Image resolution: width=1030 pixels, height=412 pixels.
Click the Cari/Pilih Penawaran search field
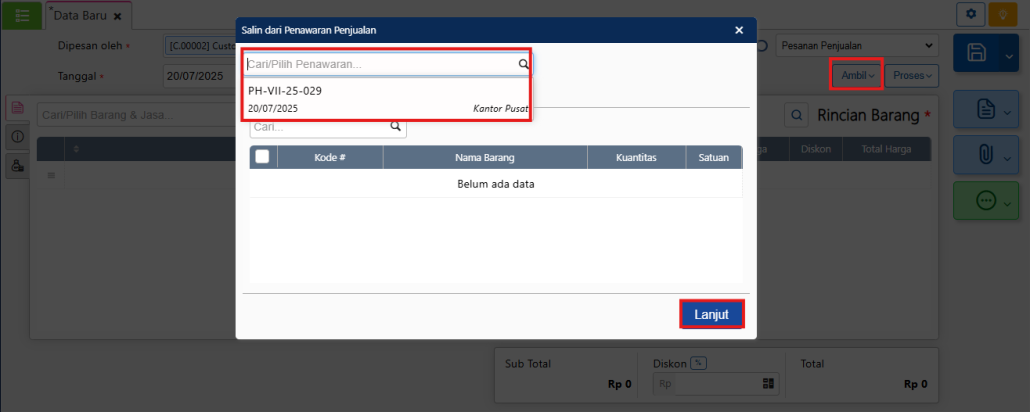pos(380,64)
